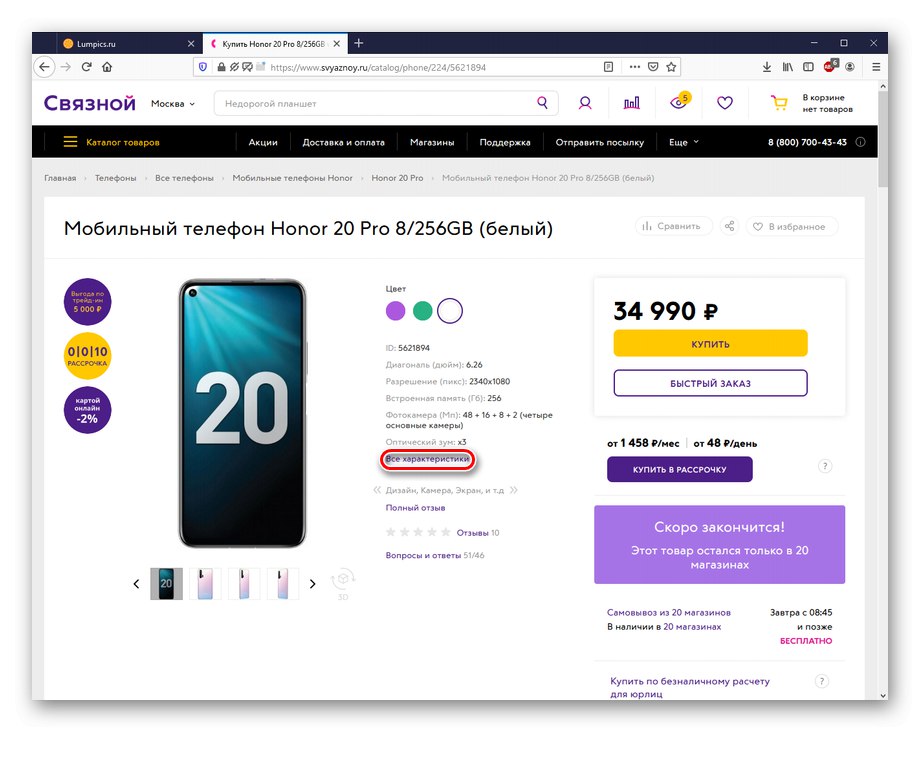Click the share icon near product title
The image size is (920, 784).
[x=729, y=227]
